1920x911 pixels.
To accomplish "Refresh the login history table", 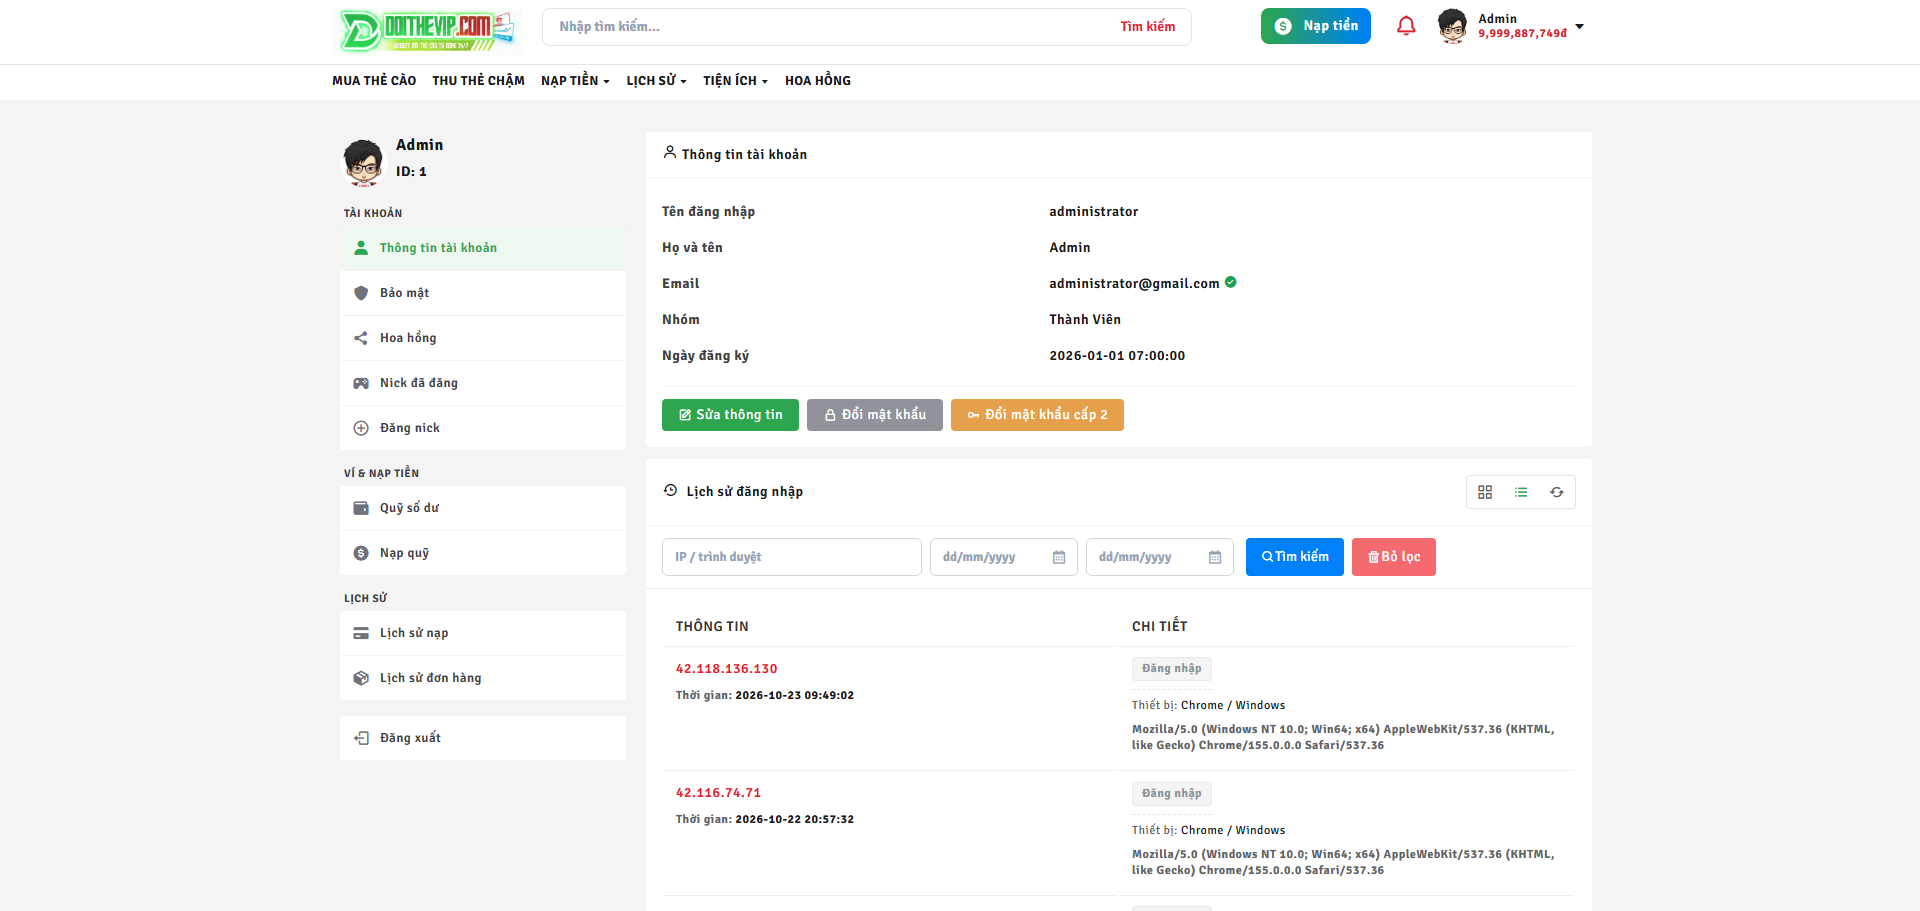I will [1557, 492].
